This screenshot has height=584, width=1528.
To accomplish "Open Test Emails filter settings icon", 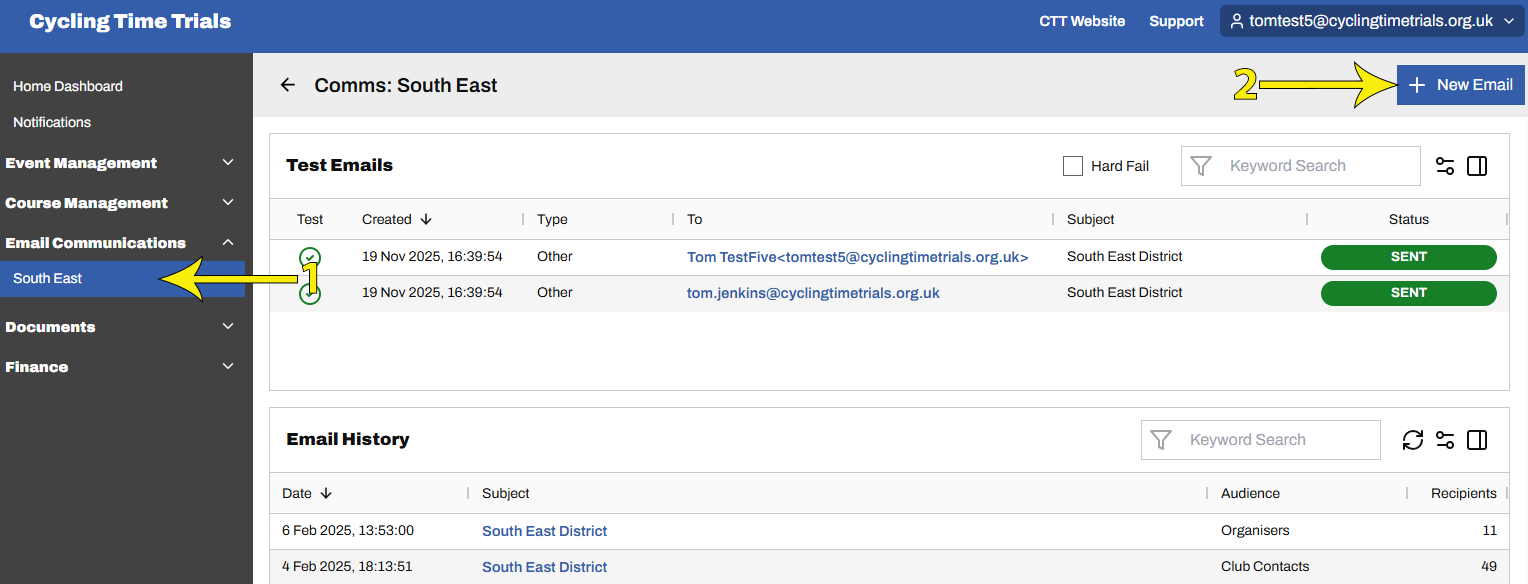I will tap(1444, 166).
